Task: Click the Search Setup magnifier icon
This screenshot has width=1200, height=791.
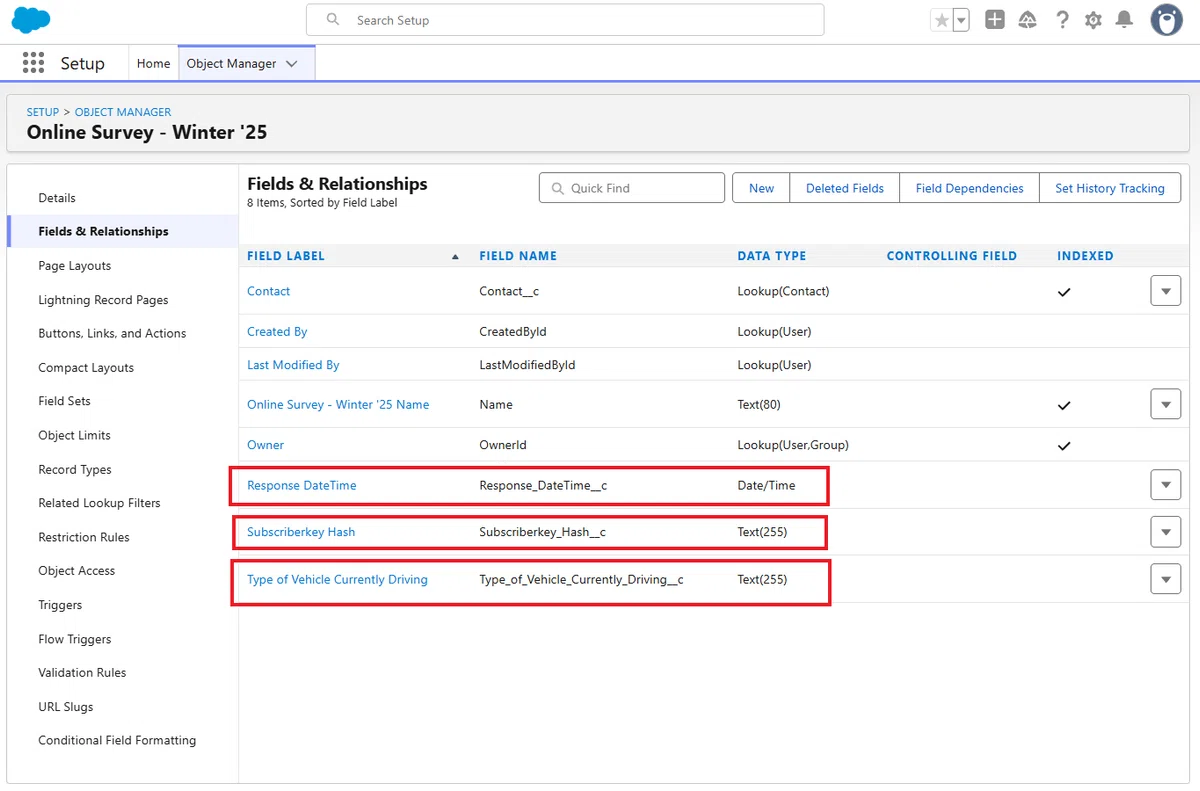Action: click(x=332, y=20)
